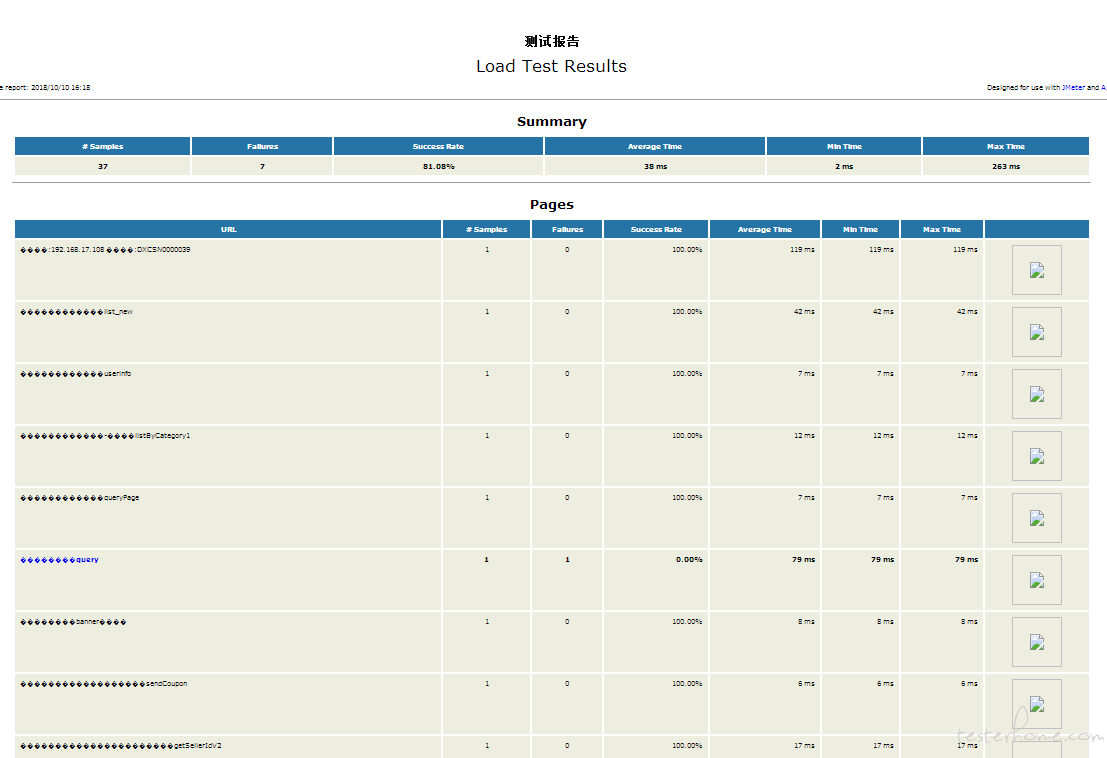
Task: Click the image icon in the banner row
Action: click(1036, 642)
